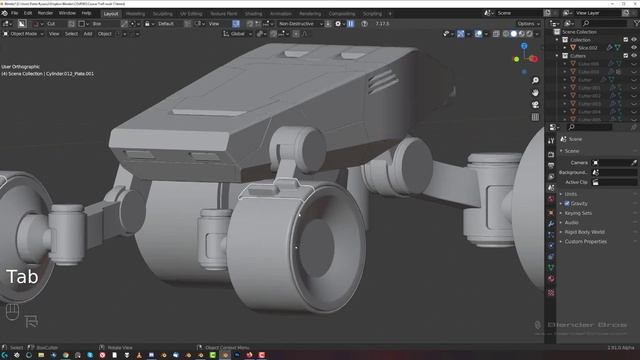Select Slice.002 in the outliner
Image resolution: width=640 pixels, height=360 pixels.
pyautogui.click(x=587, y=48)
